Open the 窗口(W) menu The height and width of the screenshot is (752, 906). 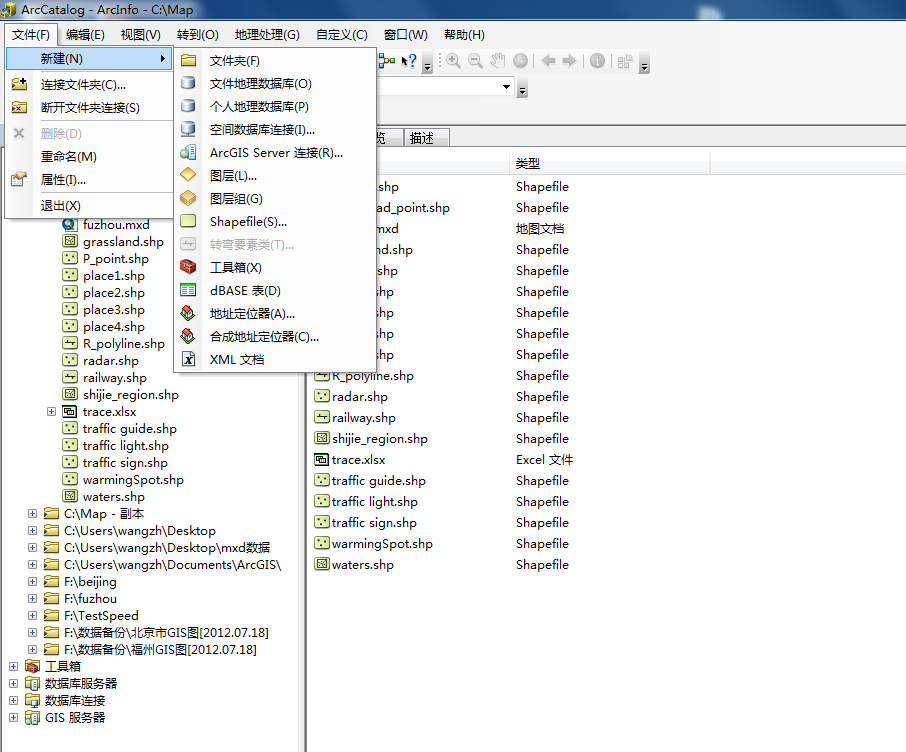click(406, 35)
